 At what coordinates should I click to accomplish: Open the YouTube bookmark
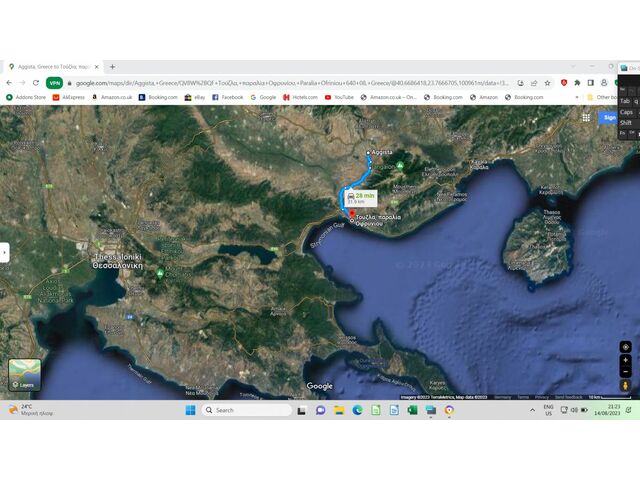tap(339, 97)
